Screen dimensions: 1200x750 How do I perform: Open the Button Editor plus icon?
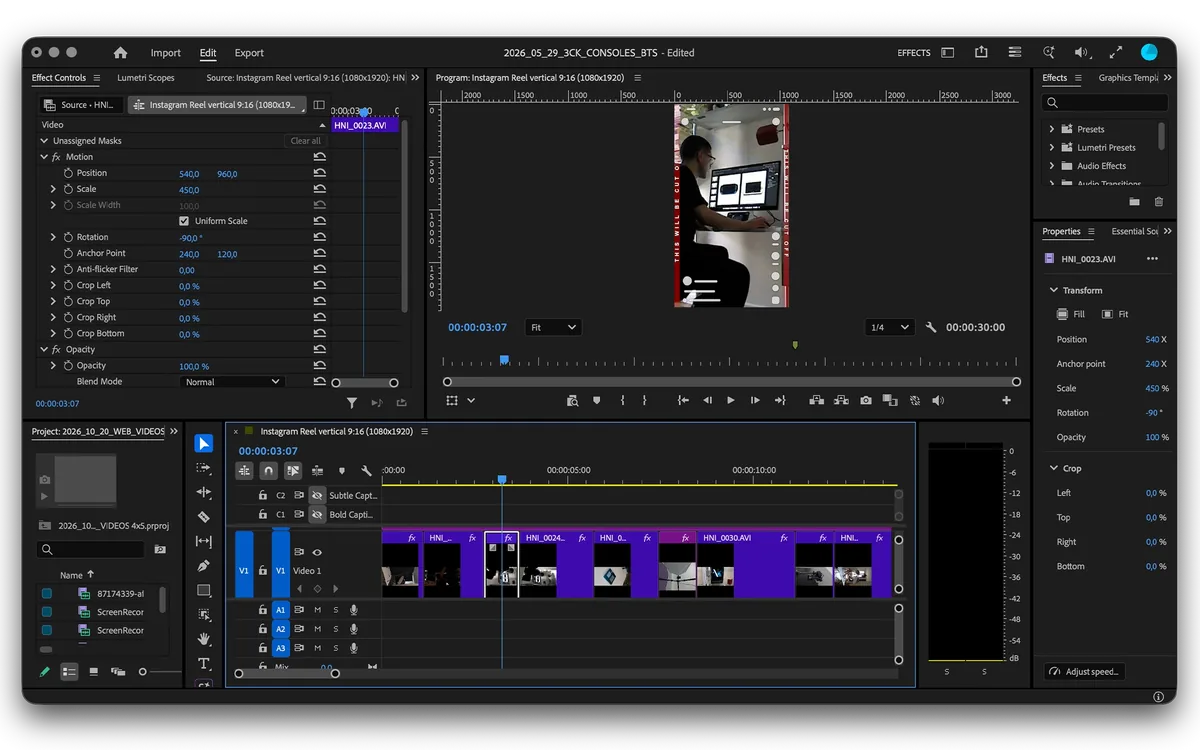point(1006,400)
